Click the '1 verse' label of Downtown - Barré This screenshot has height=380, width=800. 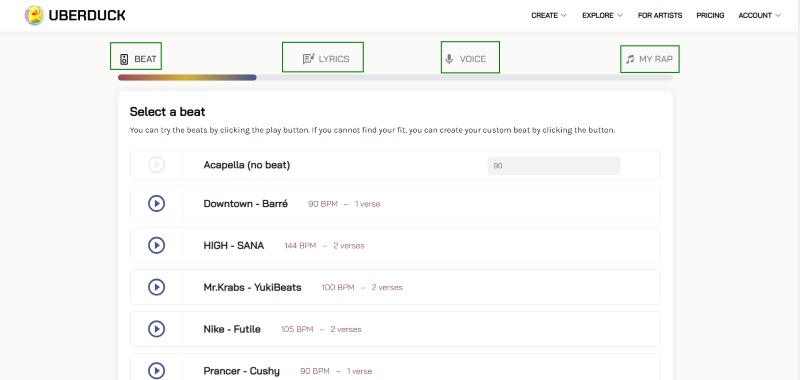[x=367, y=204]
